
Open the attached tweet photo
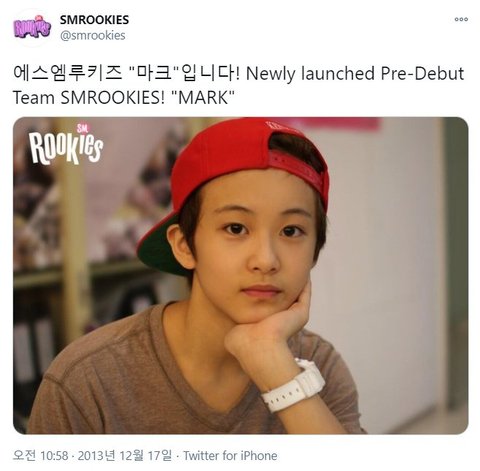pyautogui.click(x=241, y=275)
